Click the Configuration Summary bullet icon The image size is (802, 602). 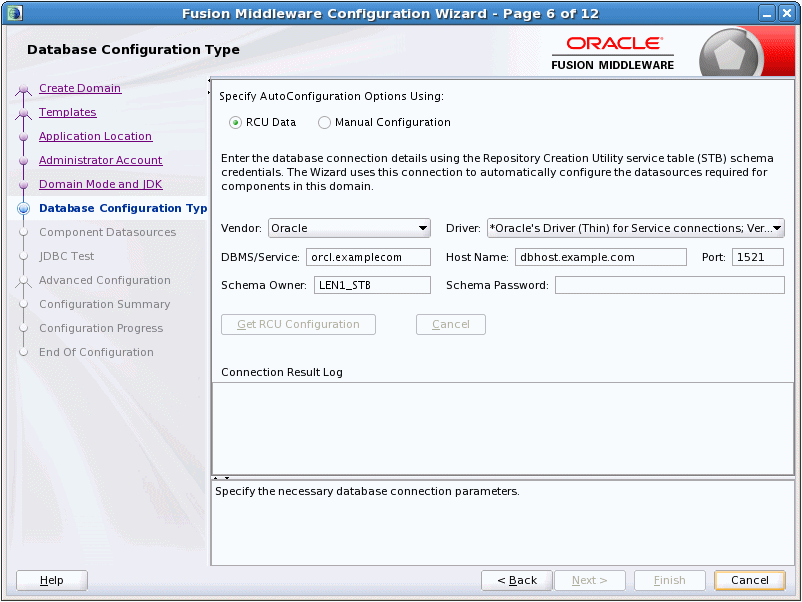pyautogui.click(x=23, y=304)
